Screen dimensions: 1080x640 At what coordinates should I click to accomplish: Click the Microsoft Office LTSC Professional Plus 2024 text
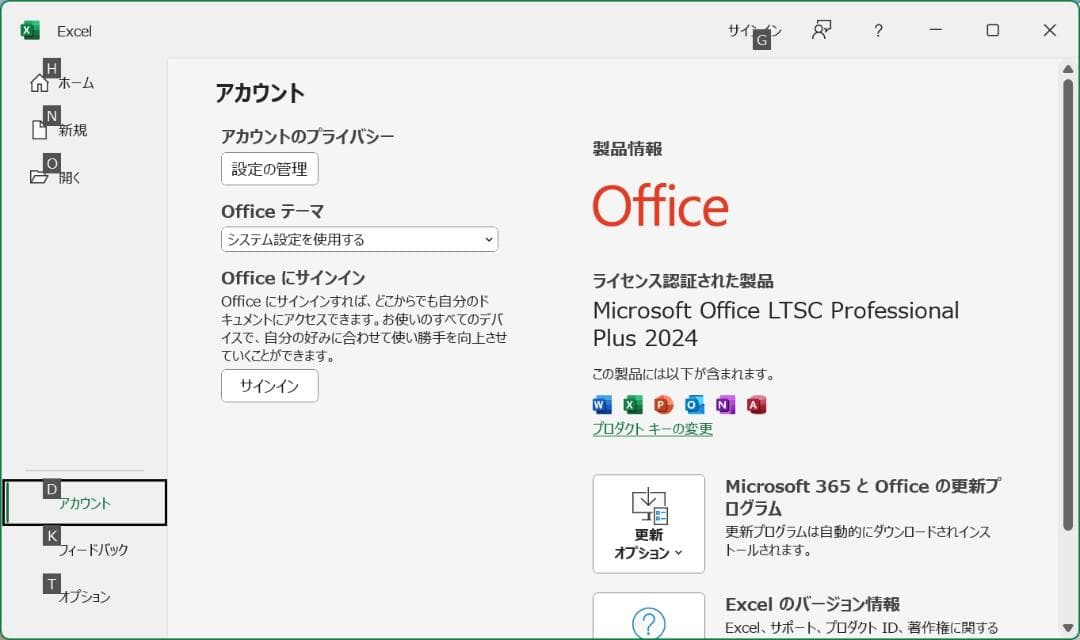pyautogui.click(x=776, y=324)
